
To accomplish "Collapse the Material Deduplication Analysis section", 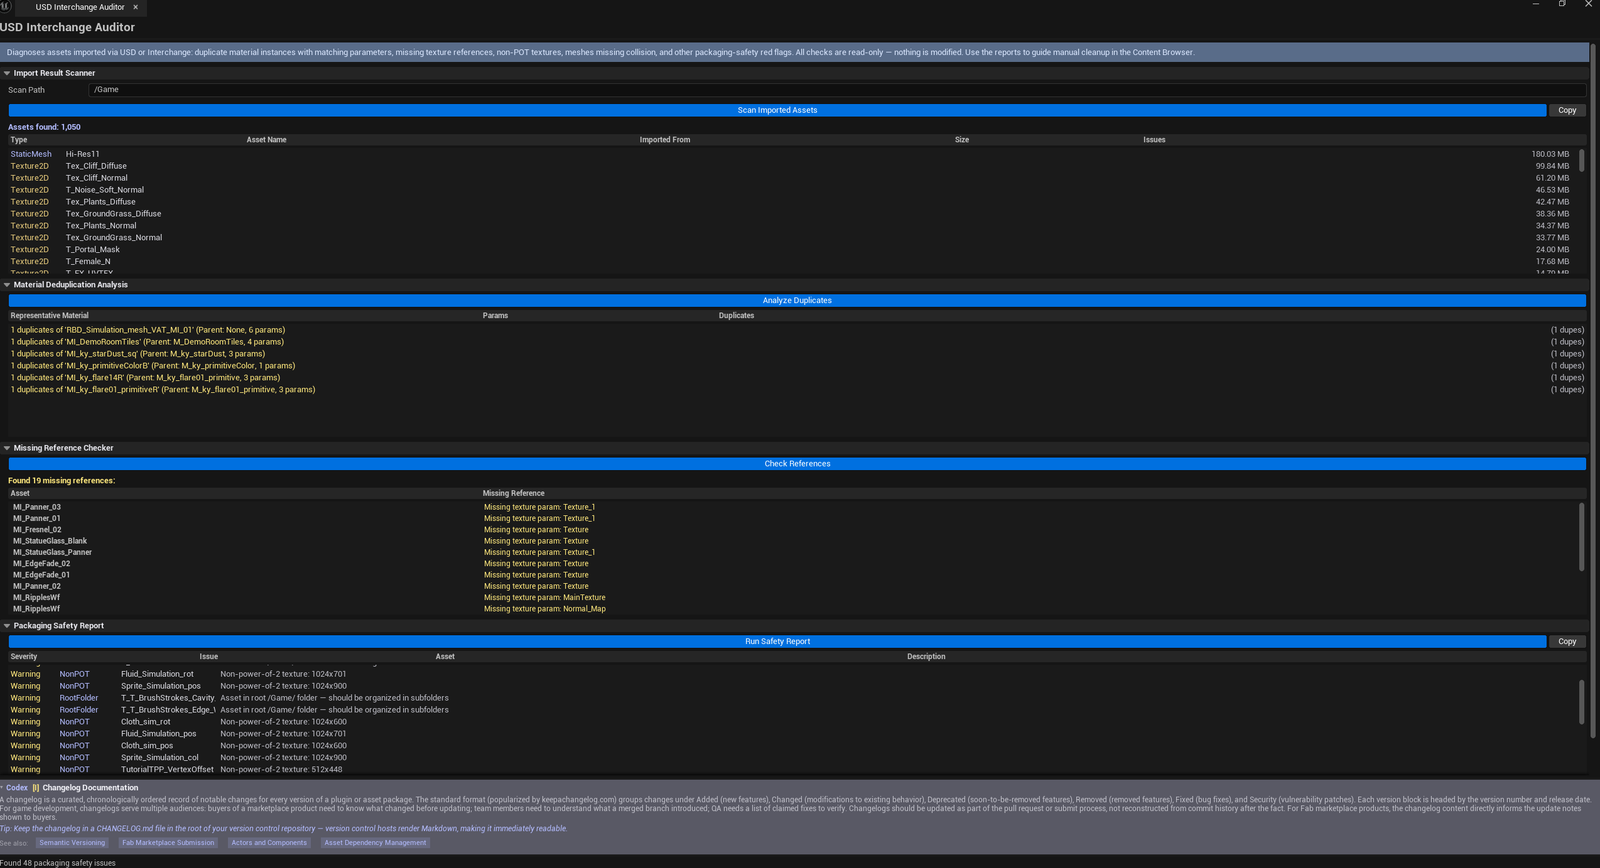I will [x=7, y=285].
